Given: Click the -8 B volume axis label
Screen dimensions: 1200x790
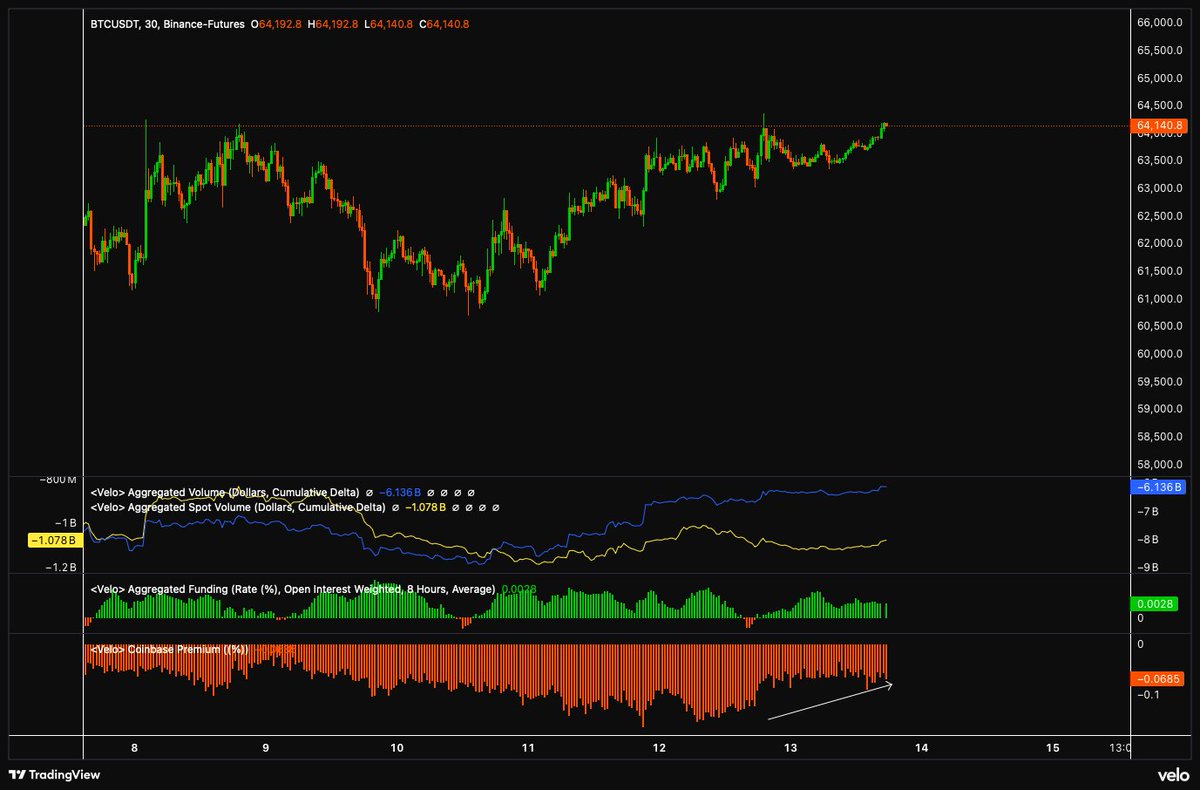Looking at the screenshot, I should coord(1148,540).
